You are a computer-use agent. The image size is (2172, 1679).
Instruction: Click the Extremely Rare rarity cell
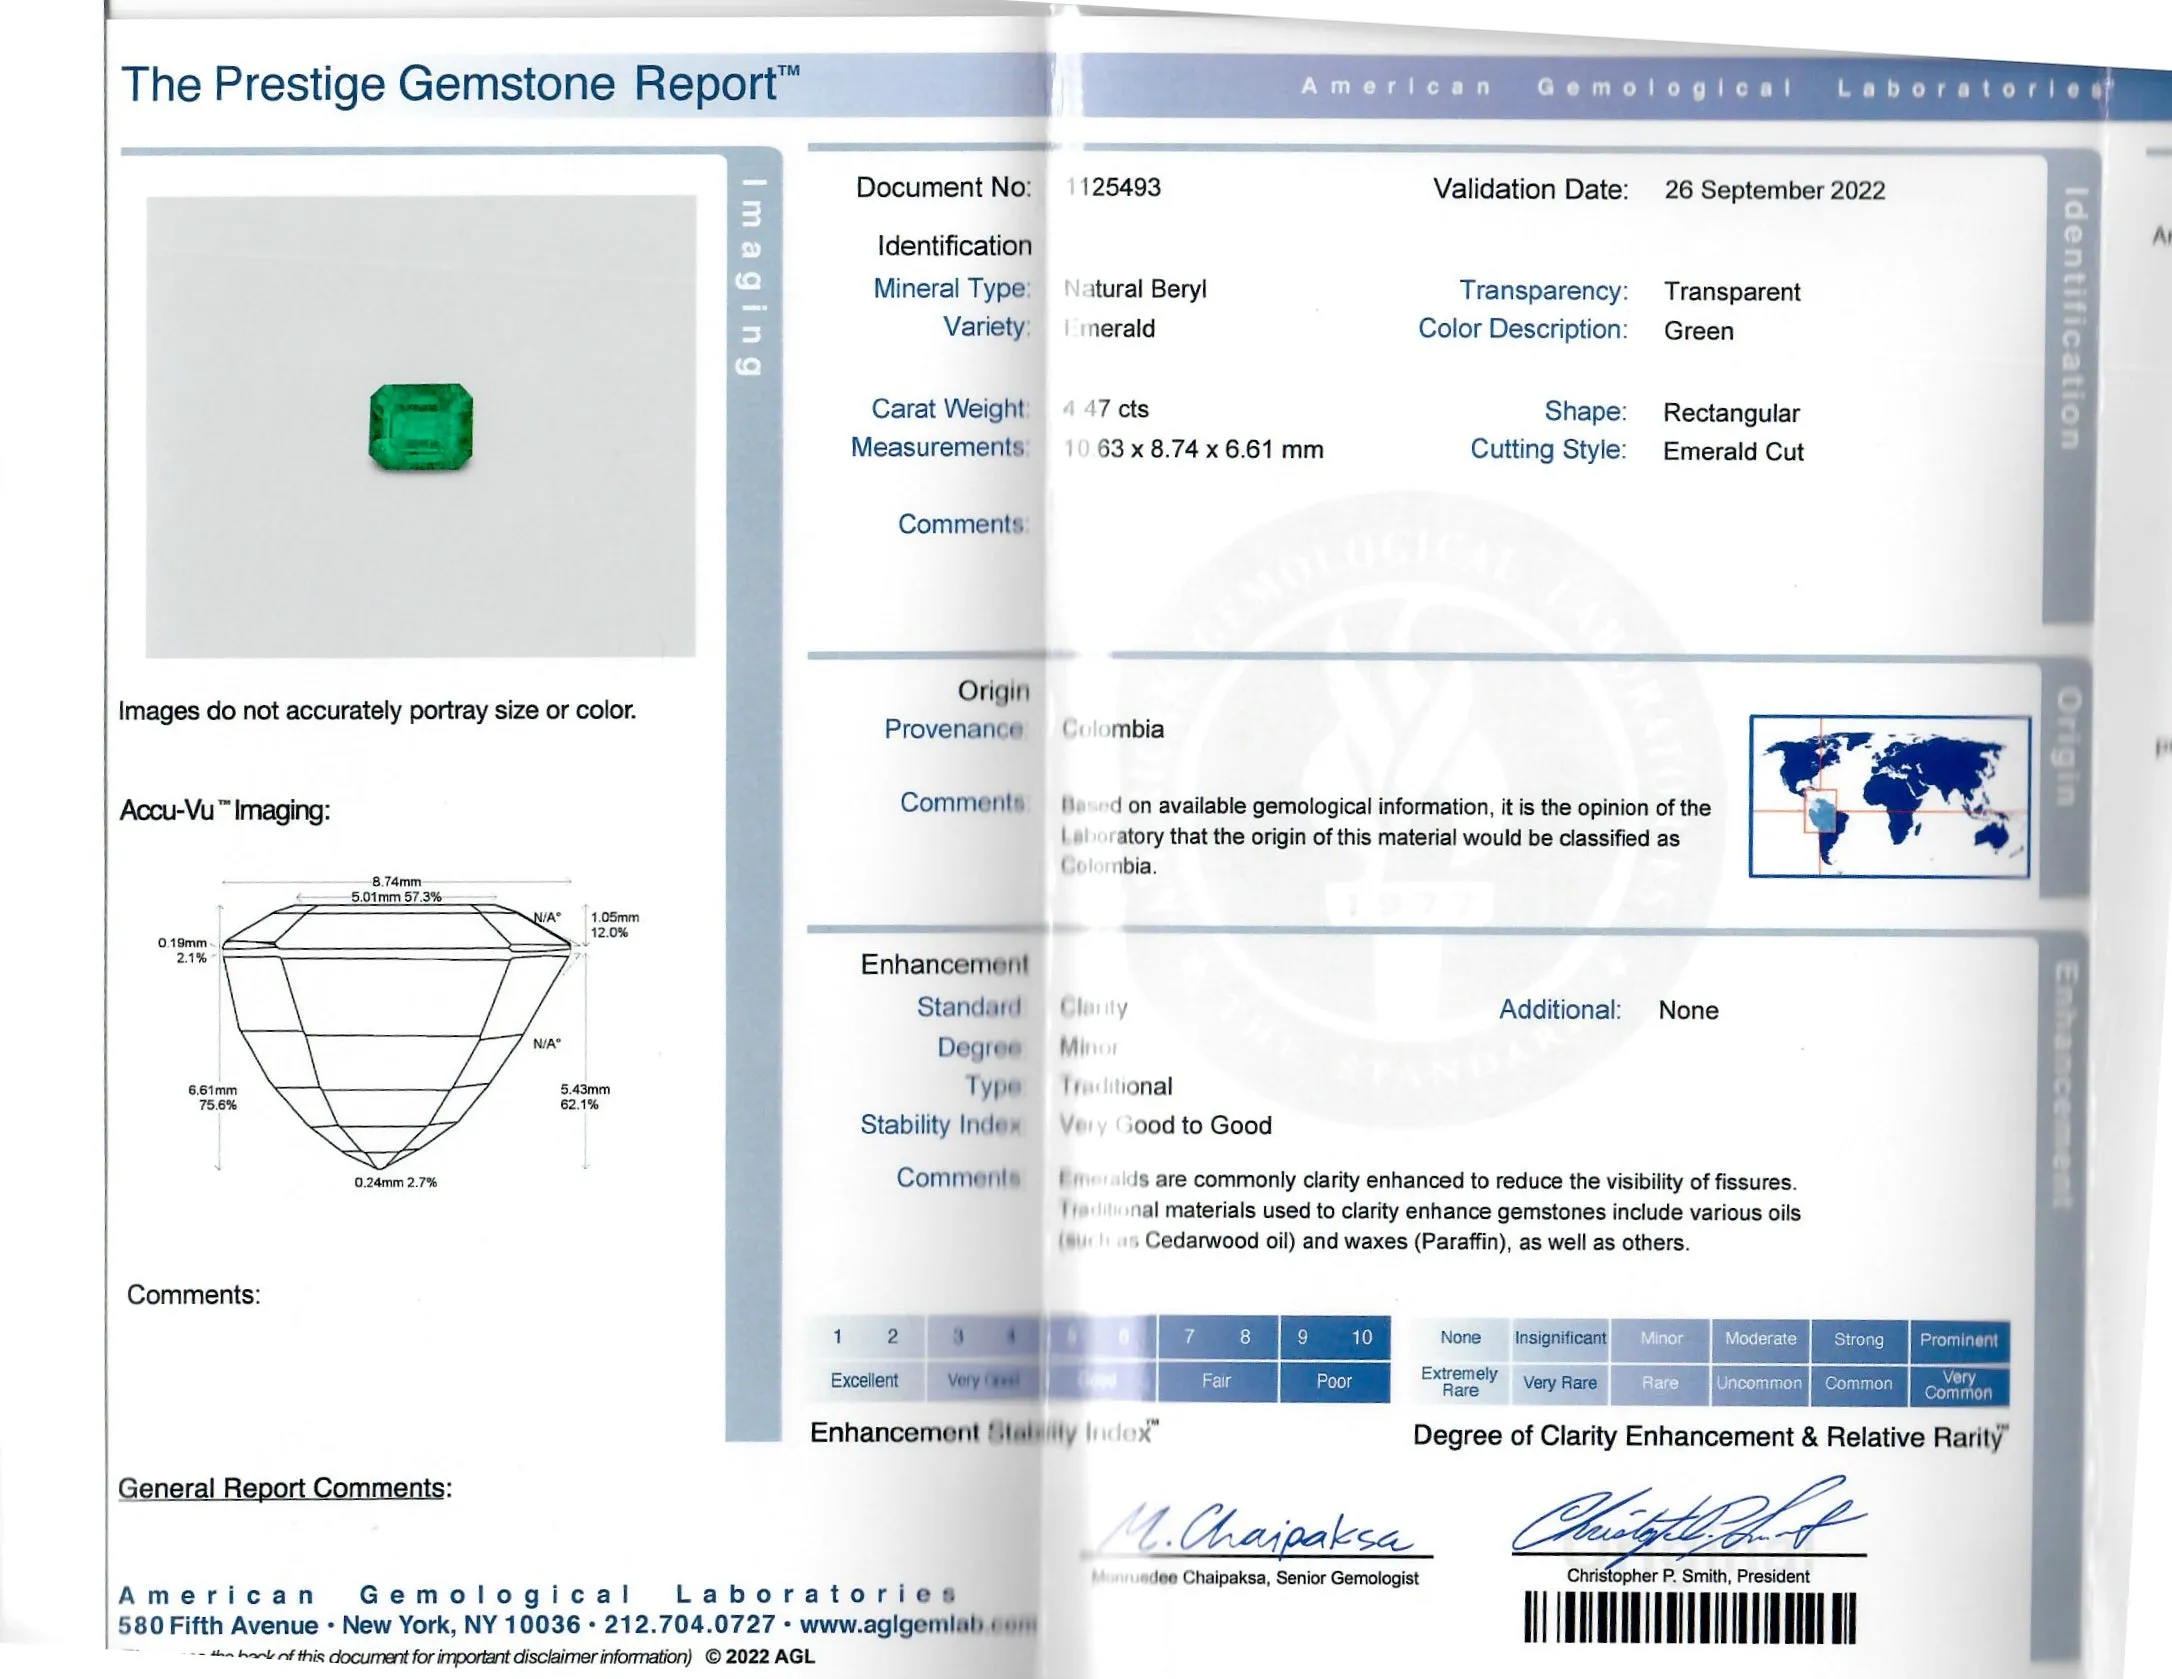tap(1460, 1382)
